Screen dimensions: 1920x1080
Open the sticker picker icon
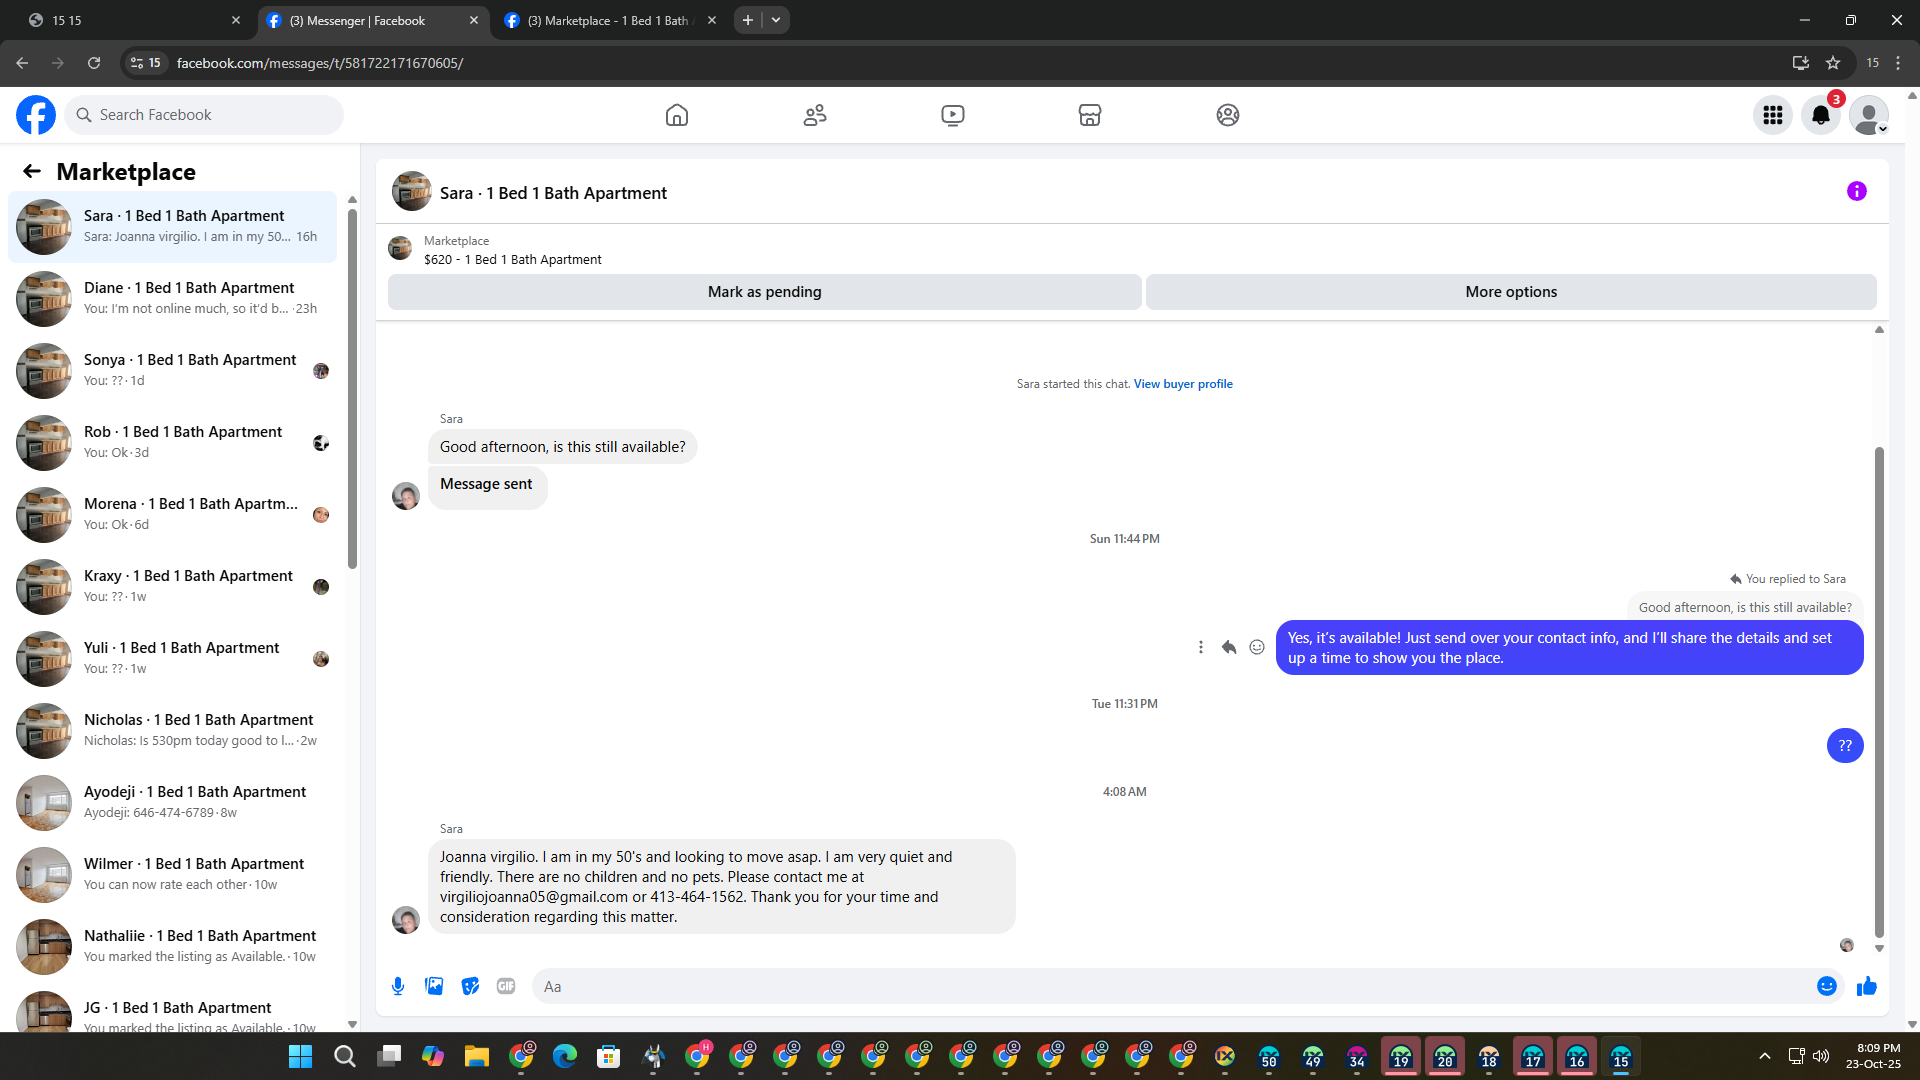tap(470, 986)
